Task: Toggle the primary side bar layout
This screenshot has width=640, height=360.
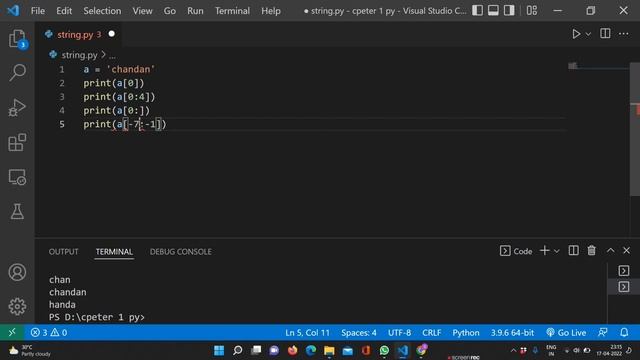Action: click(478, 10)
